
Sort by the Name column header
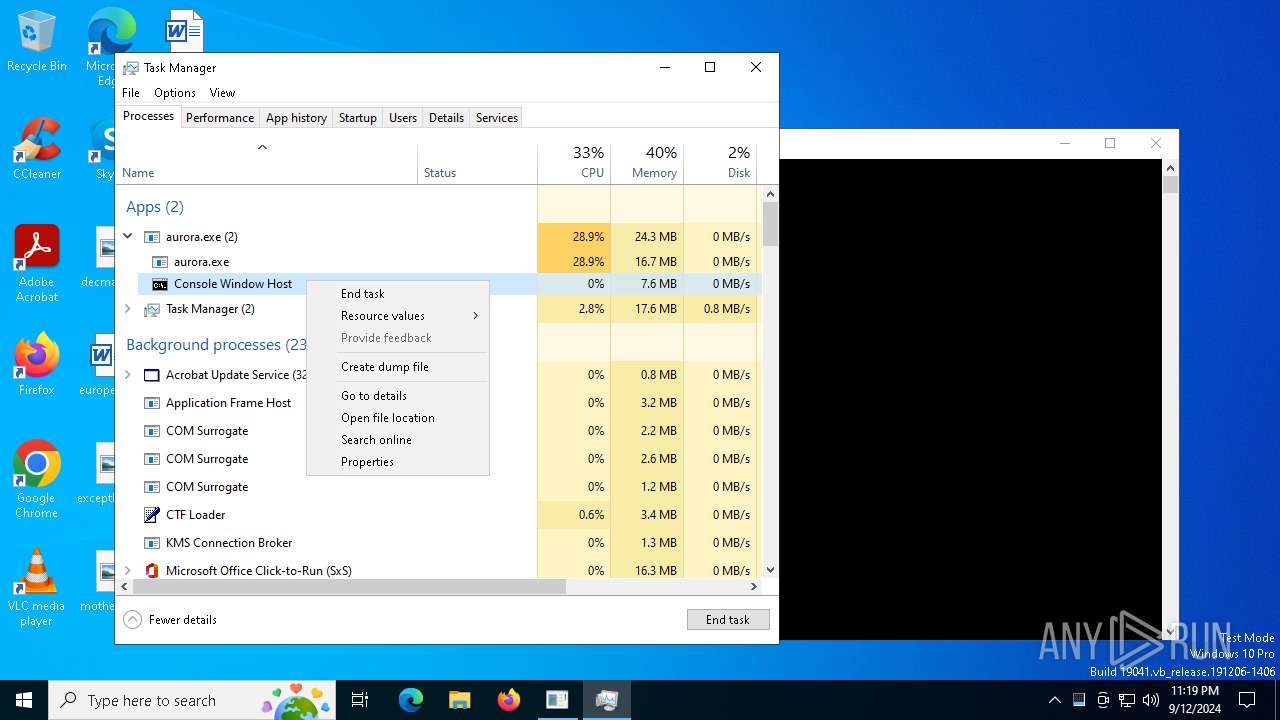pos(267,164)
